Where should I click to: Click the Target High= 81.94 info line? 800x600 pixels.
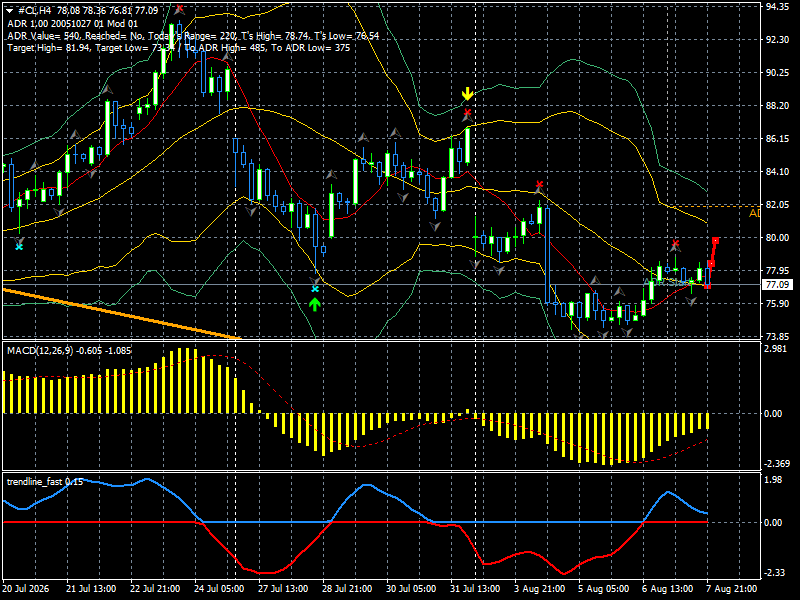pyautogui.click(x=179, y=48)
